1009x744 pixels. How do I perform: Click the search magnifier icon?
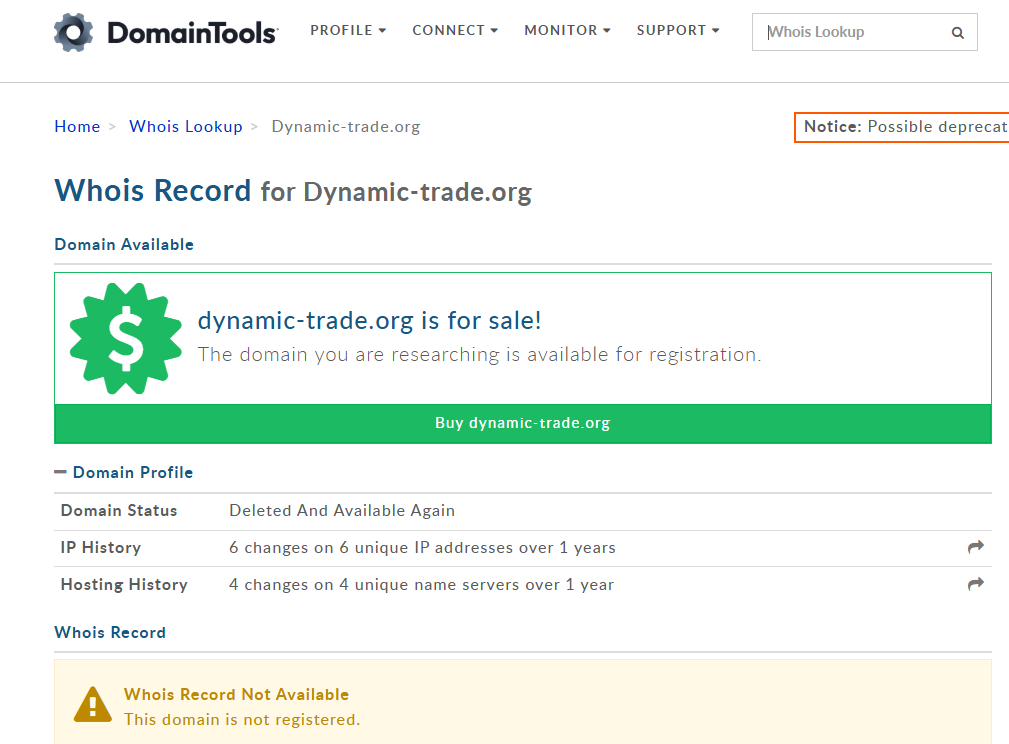click(x=956, y=32)
